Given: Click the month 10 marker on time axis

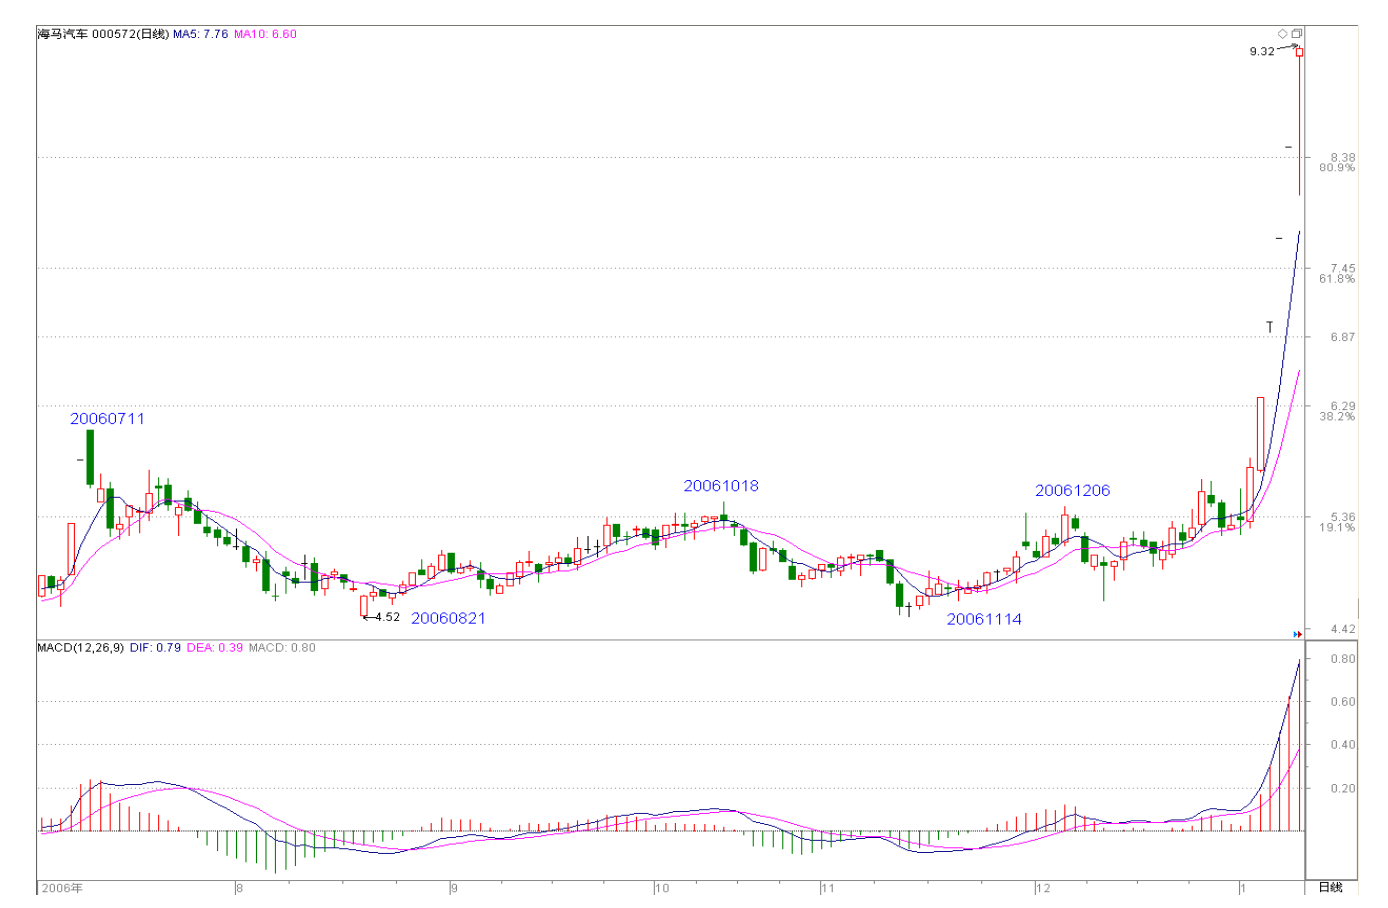Looking at the screenshot, I should click(662, 888).
